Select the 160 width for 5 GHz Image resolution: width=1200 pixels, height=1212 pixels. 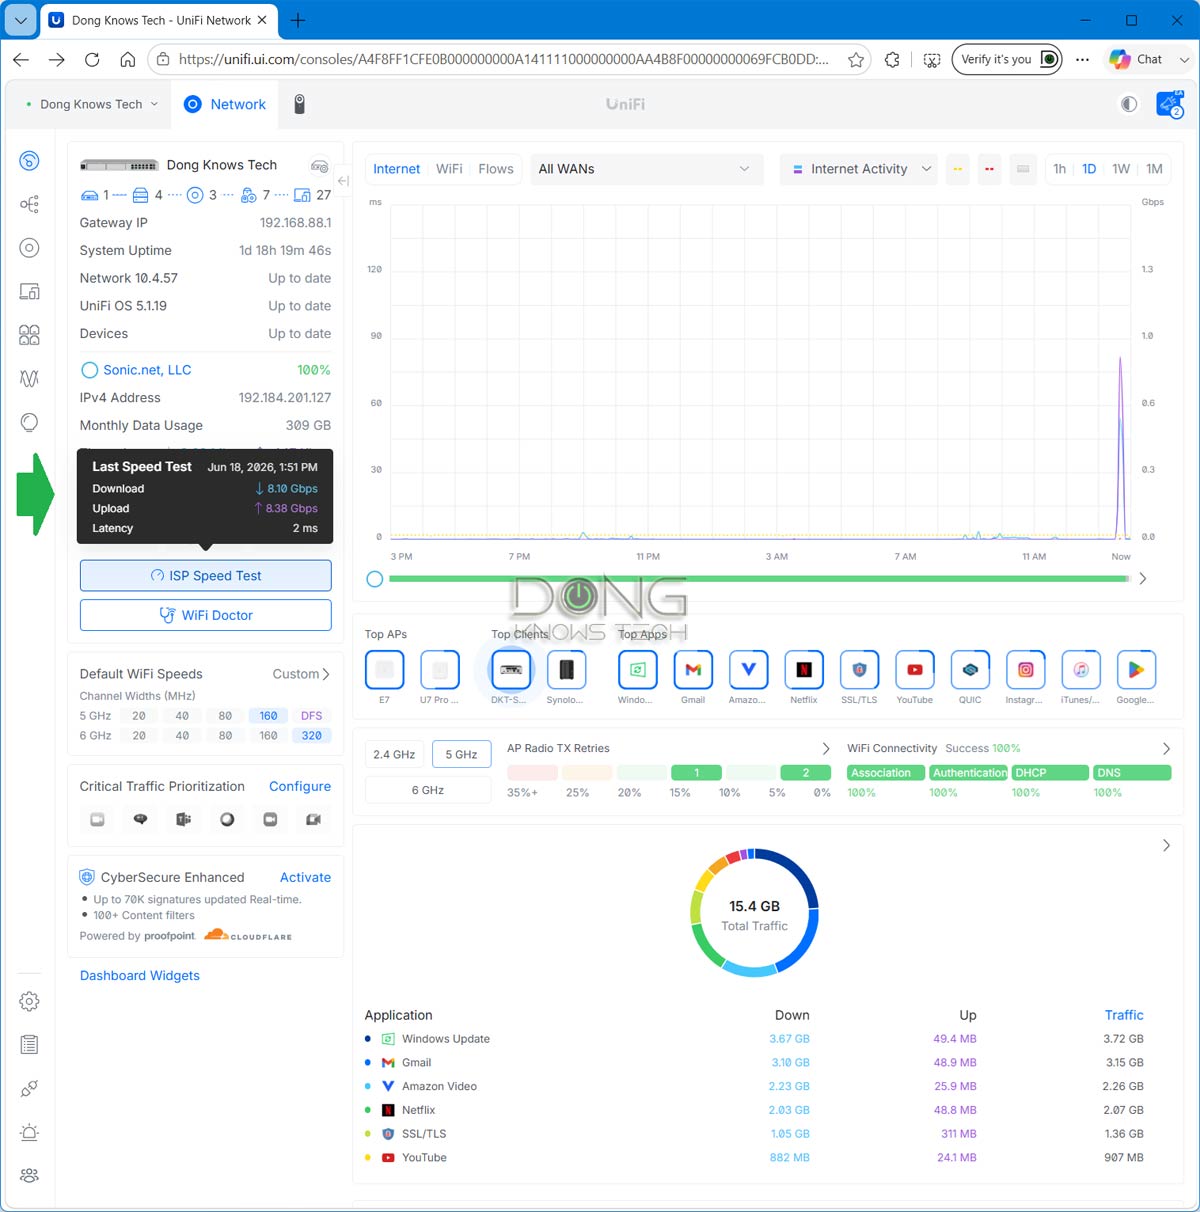coord(268,716)
